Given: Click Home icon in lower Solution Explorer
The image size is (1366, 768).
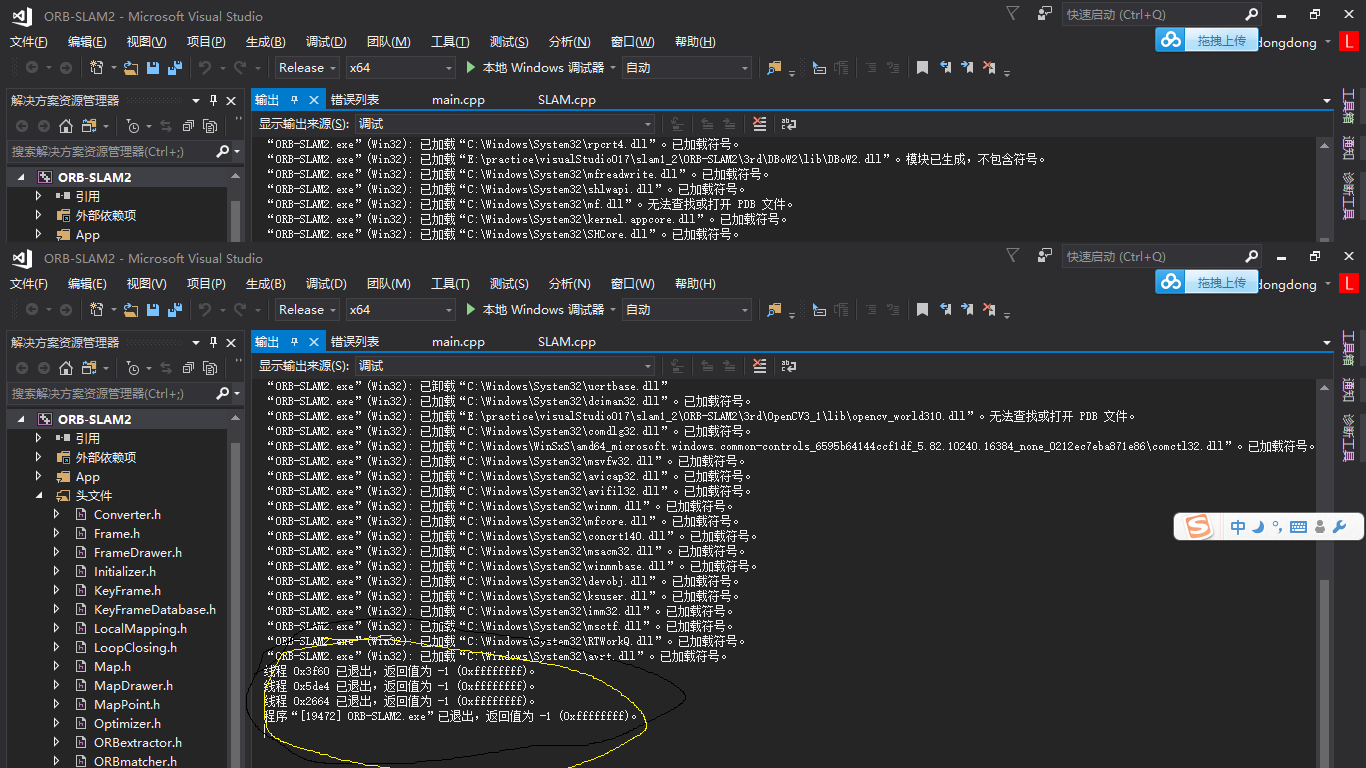Looking at the screenshot, I should [66, 368].
